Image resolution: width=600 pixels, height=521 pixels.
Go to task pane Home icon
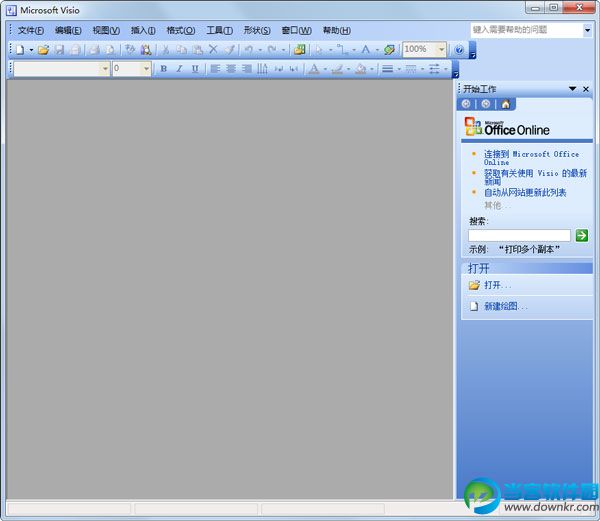(505, 104)
